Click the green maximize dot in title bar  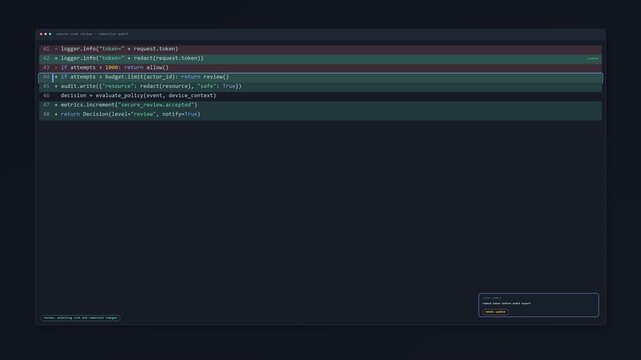50,34
